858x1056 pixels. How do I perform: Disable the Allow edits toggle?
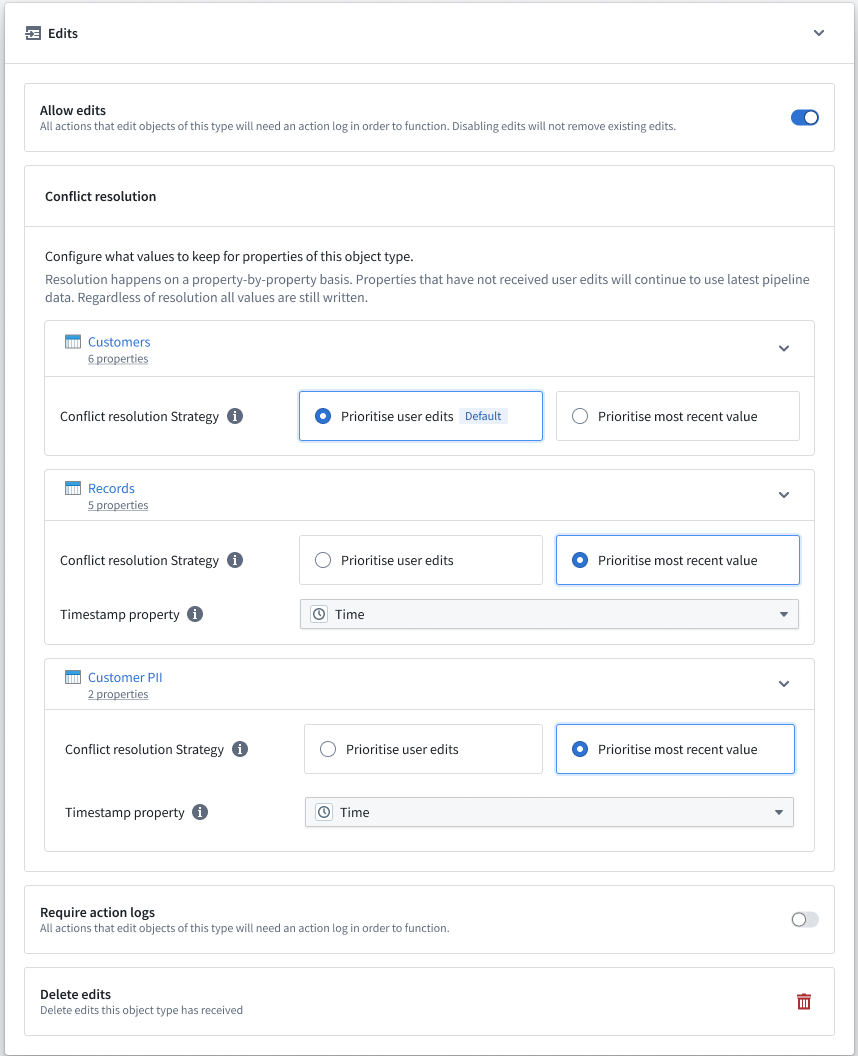coord(804,118)
